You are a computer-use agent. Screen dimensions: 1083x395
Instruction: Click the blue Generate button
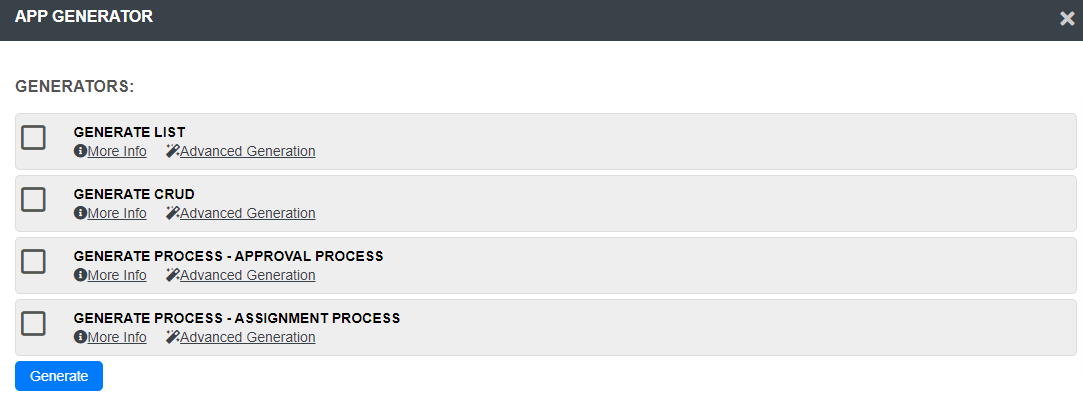click(x=59, y=376)
